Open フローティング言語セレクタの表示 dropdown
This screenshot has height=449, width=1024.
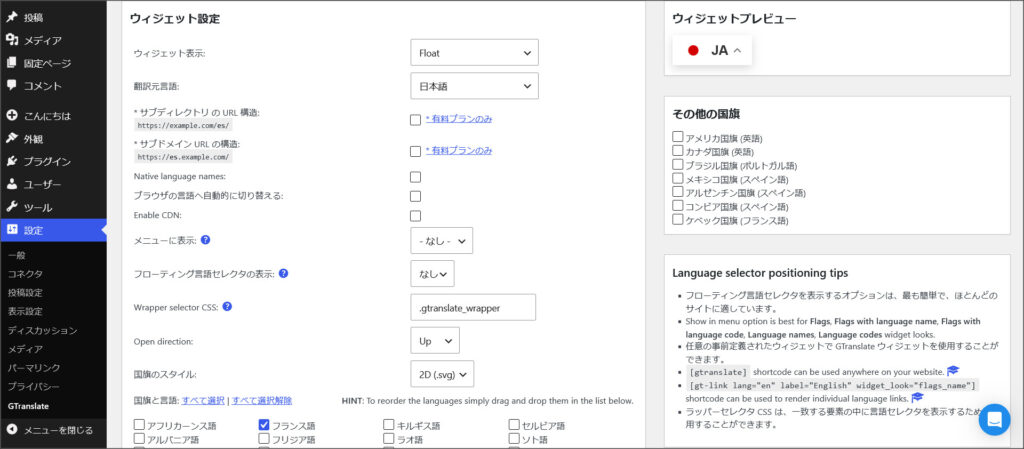pyautogui.click(x=432, y=274)
